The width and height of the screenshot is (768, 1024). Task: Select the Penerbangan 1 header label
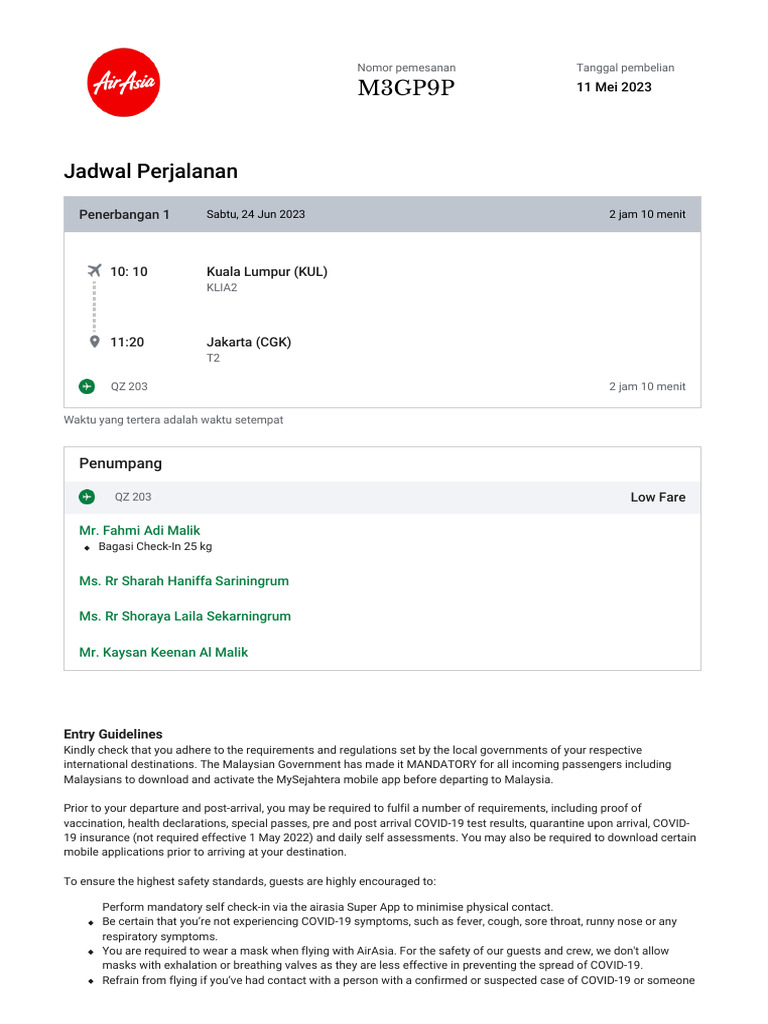pos(124,214)
